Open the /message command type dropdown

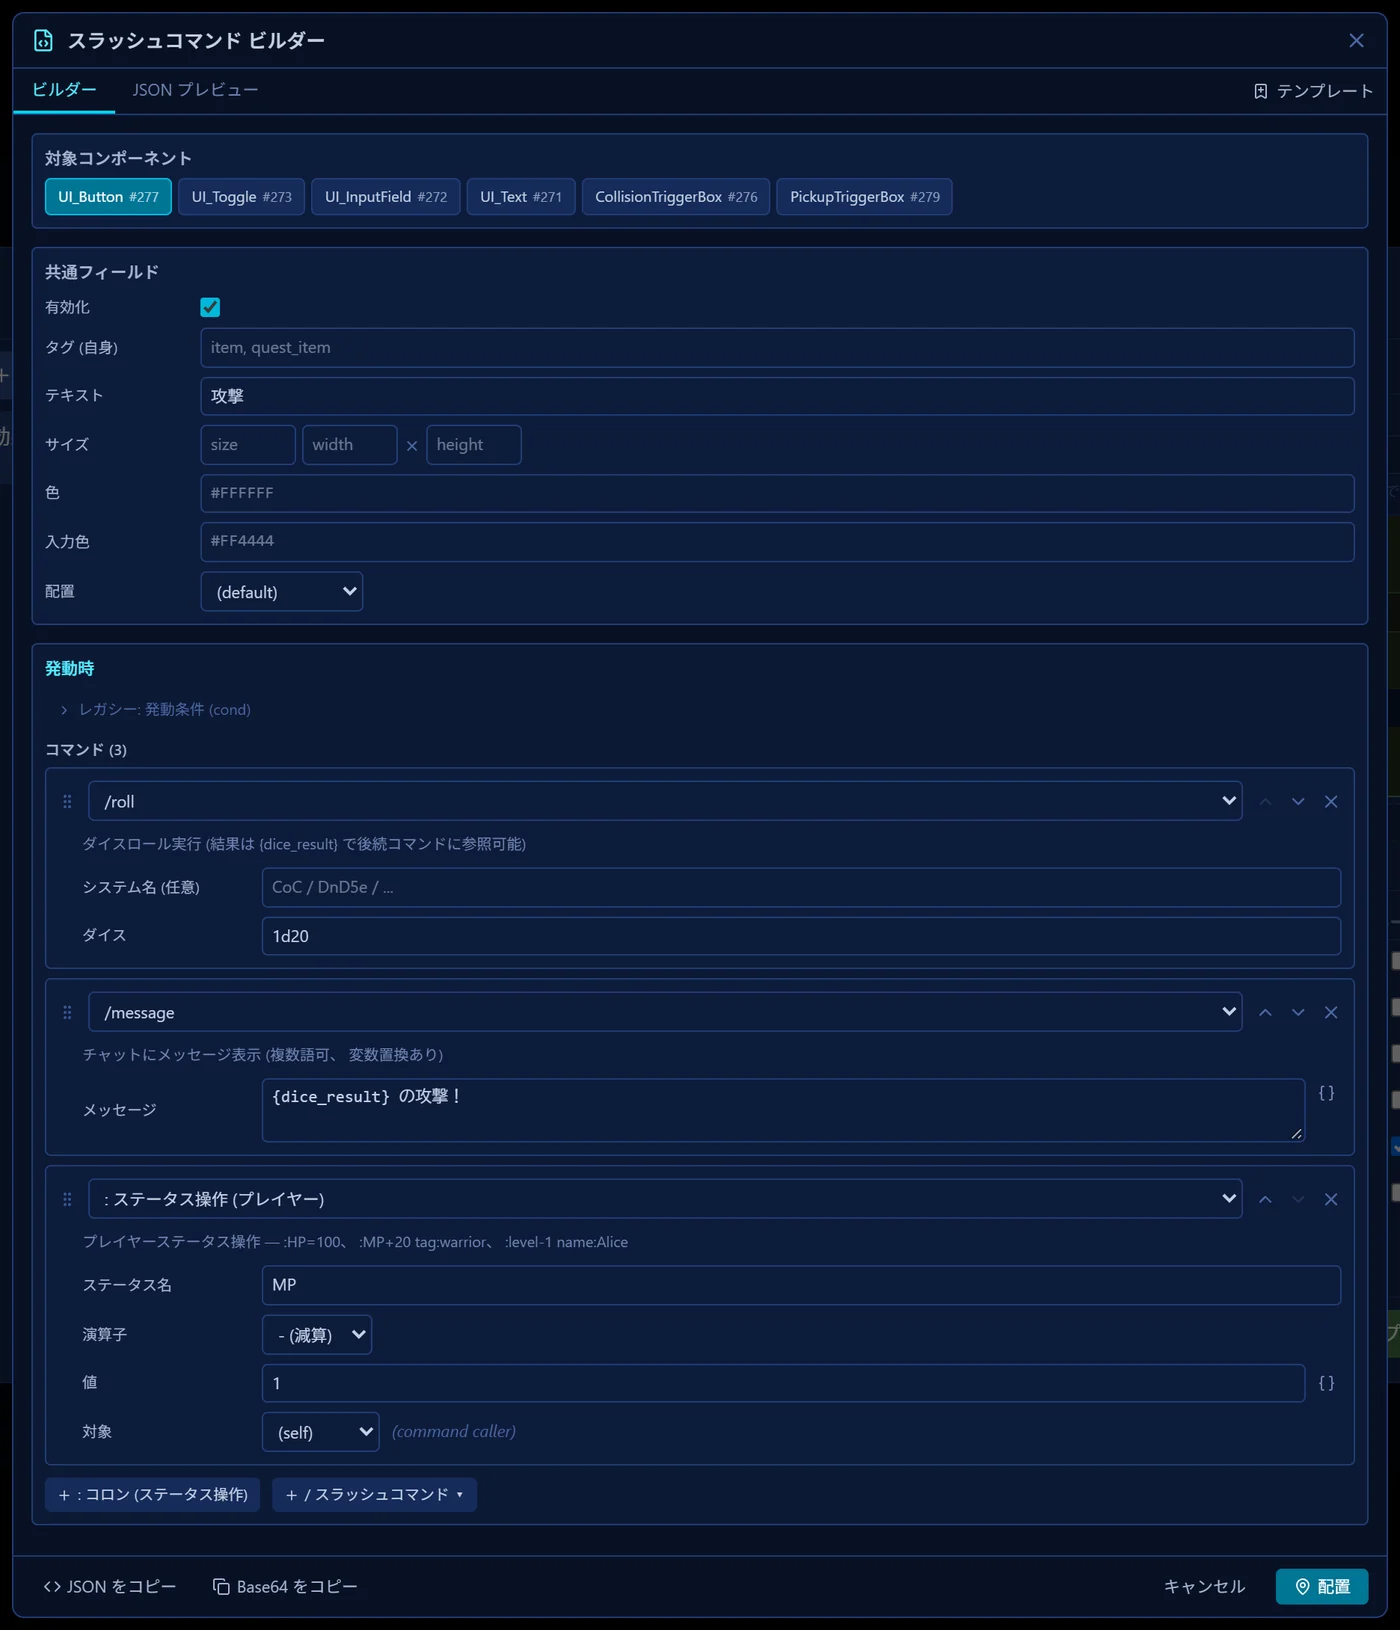(665, 1012)
